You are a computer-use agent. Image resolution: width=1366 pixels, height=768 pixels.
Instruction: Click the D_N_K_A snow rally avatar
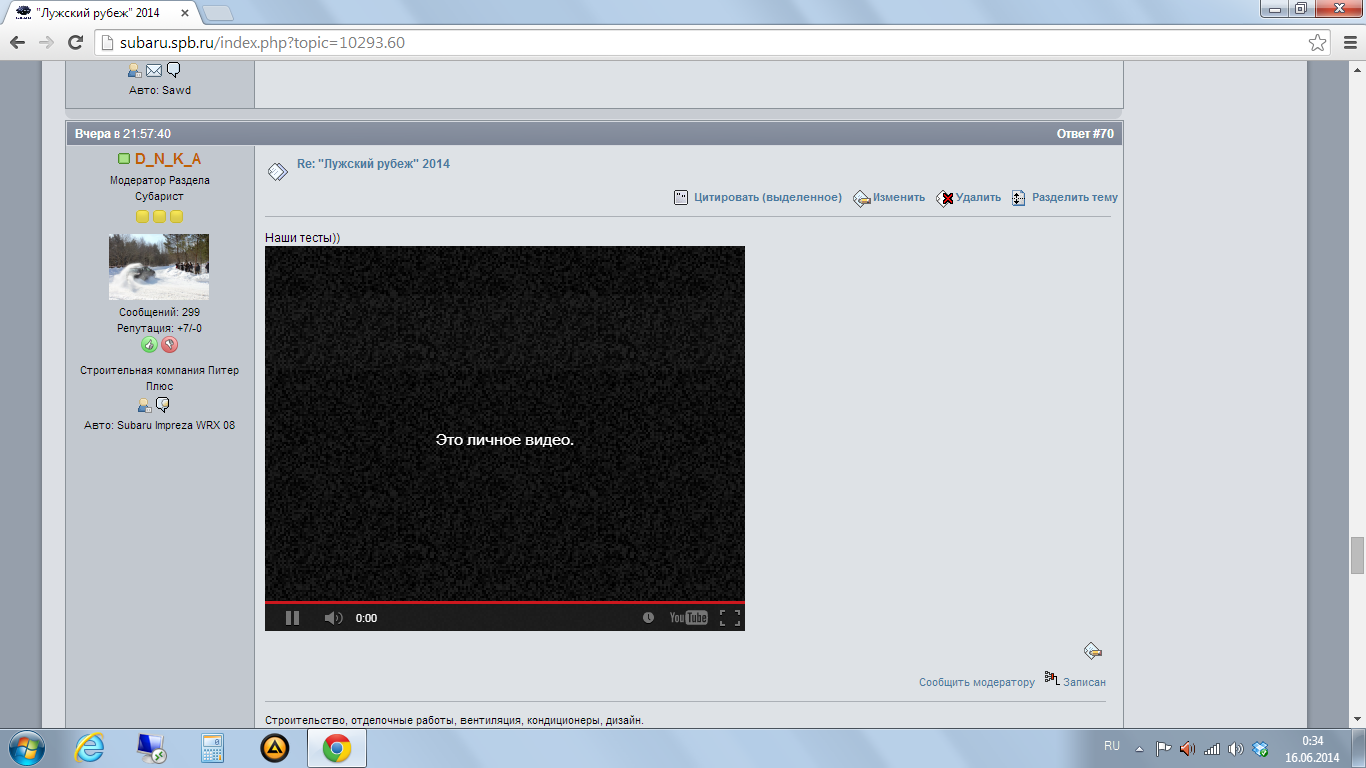159,267
